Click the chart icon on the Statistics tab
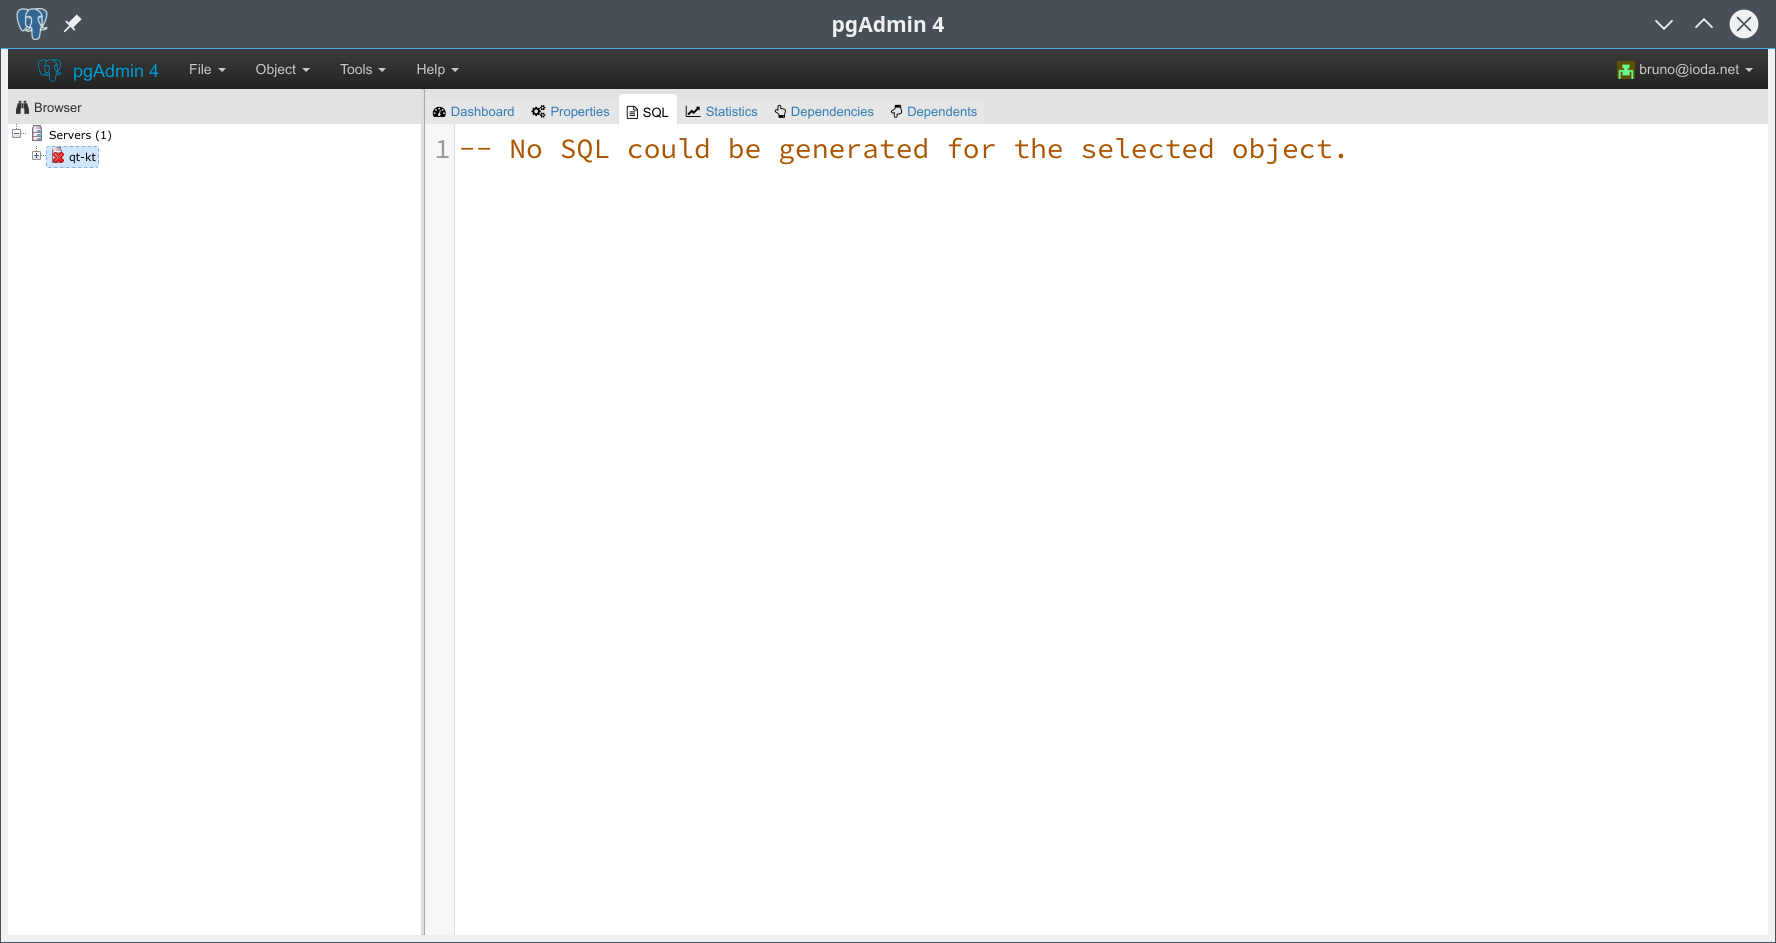Image resolution: width=1776 pixels, height=943 pixels. click(x=693, y=112)
